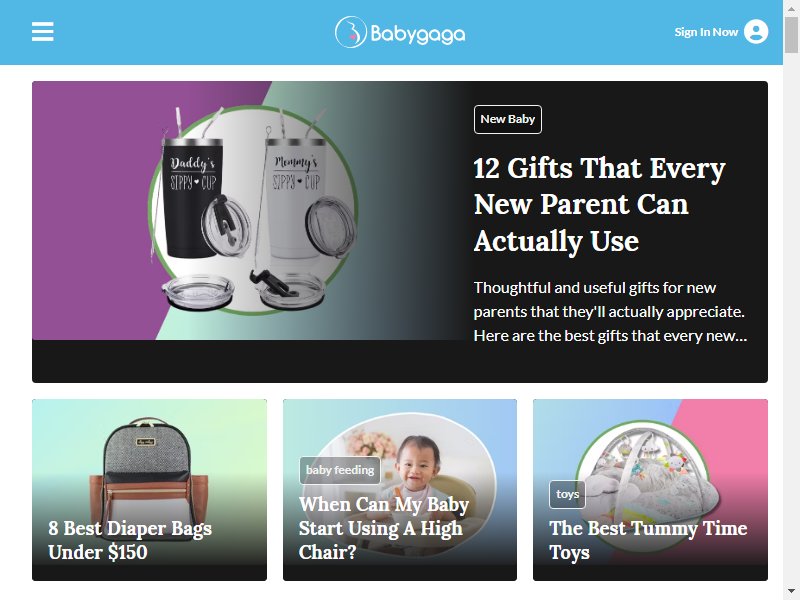This screenshot has height=600, width=800.
Task: Click the vertical scrollbar thumb
Action: 791,34
